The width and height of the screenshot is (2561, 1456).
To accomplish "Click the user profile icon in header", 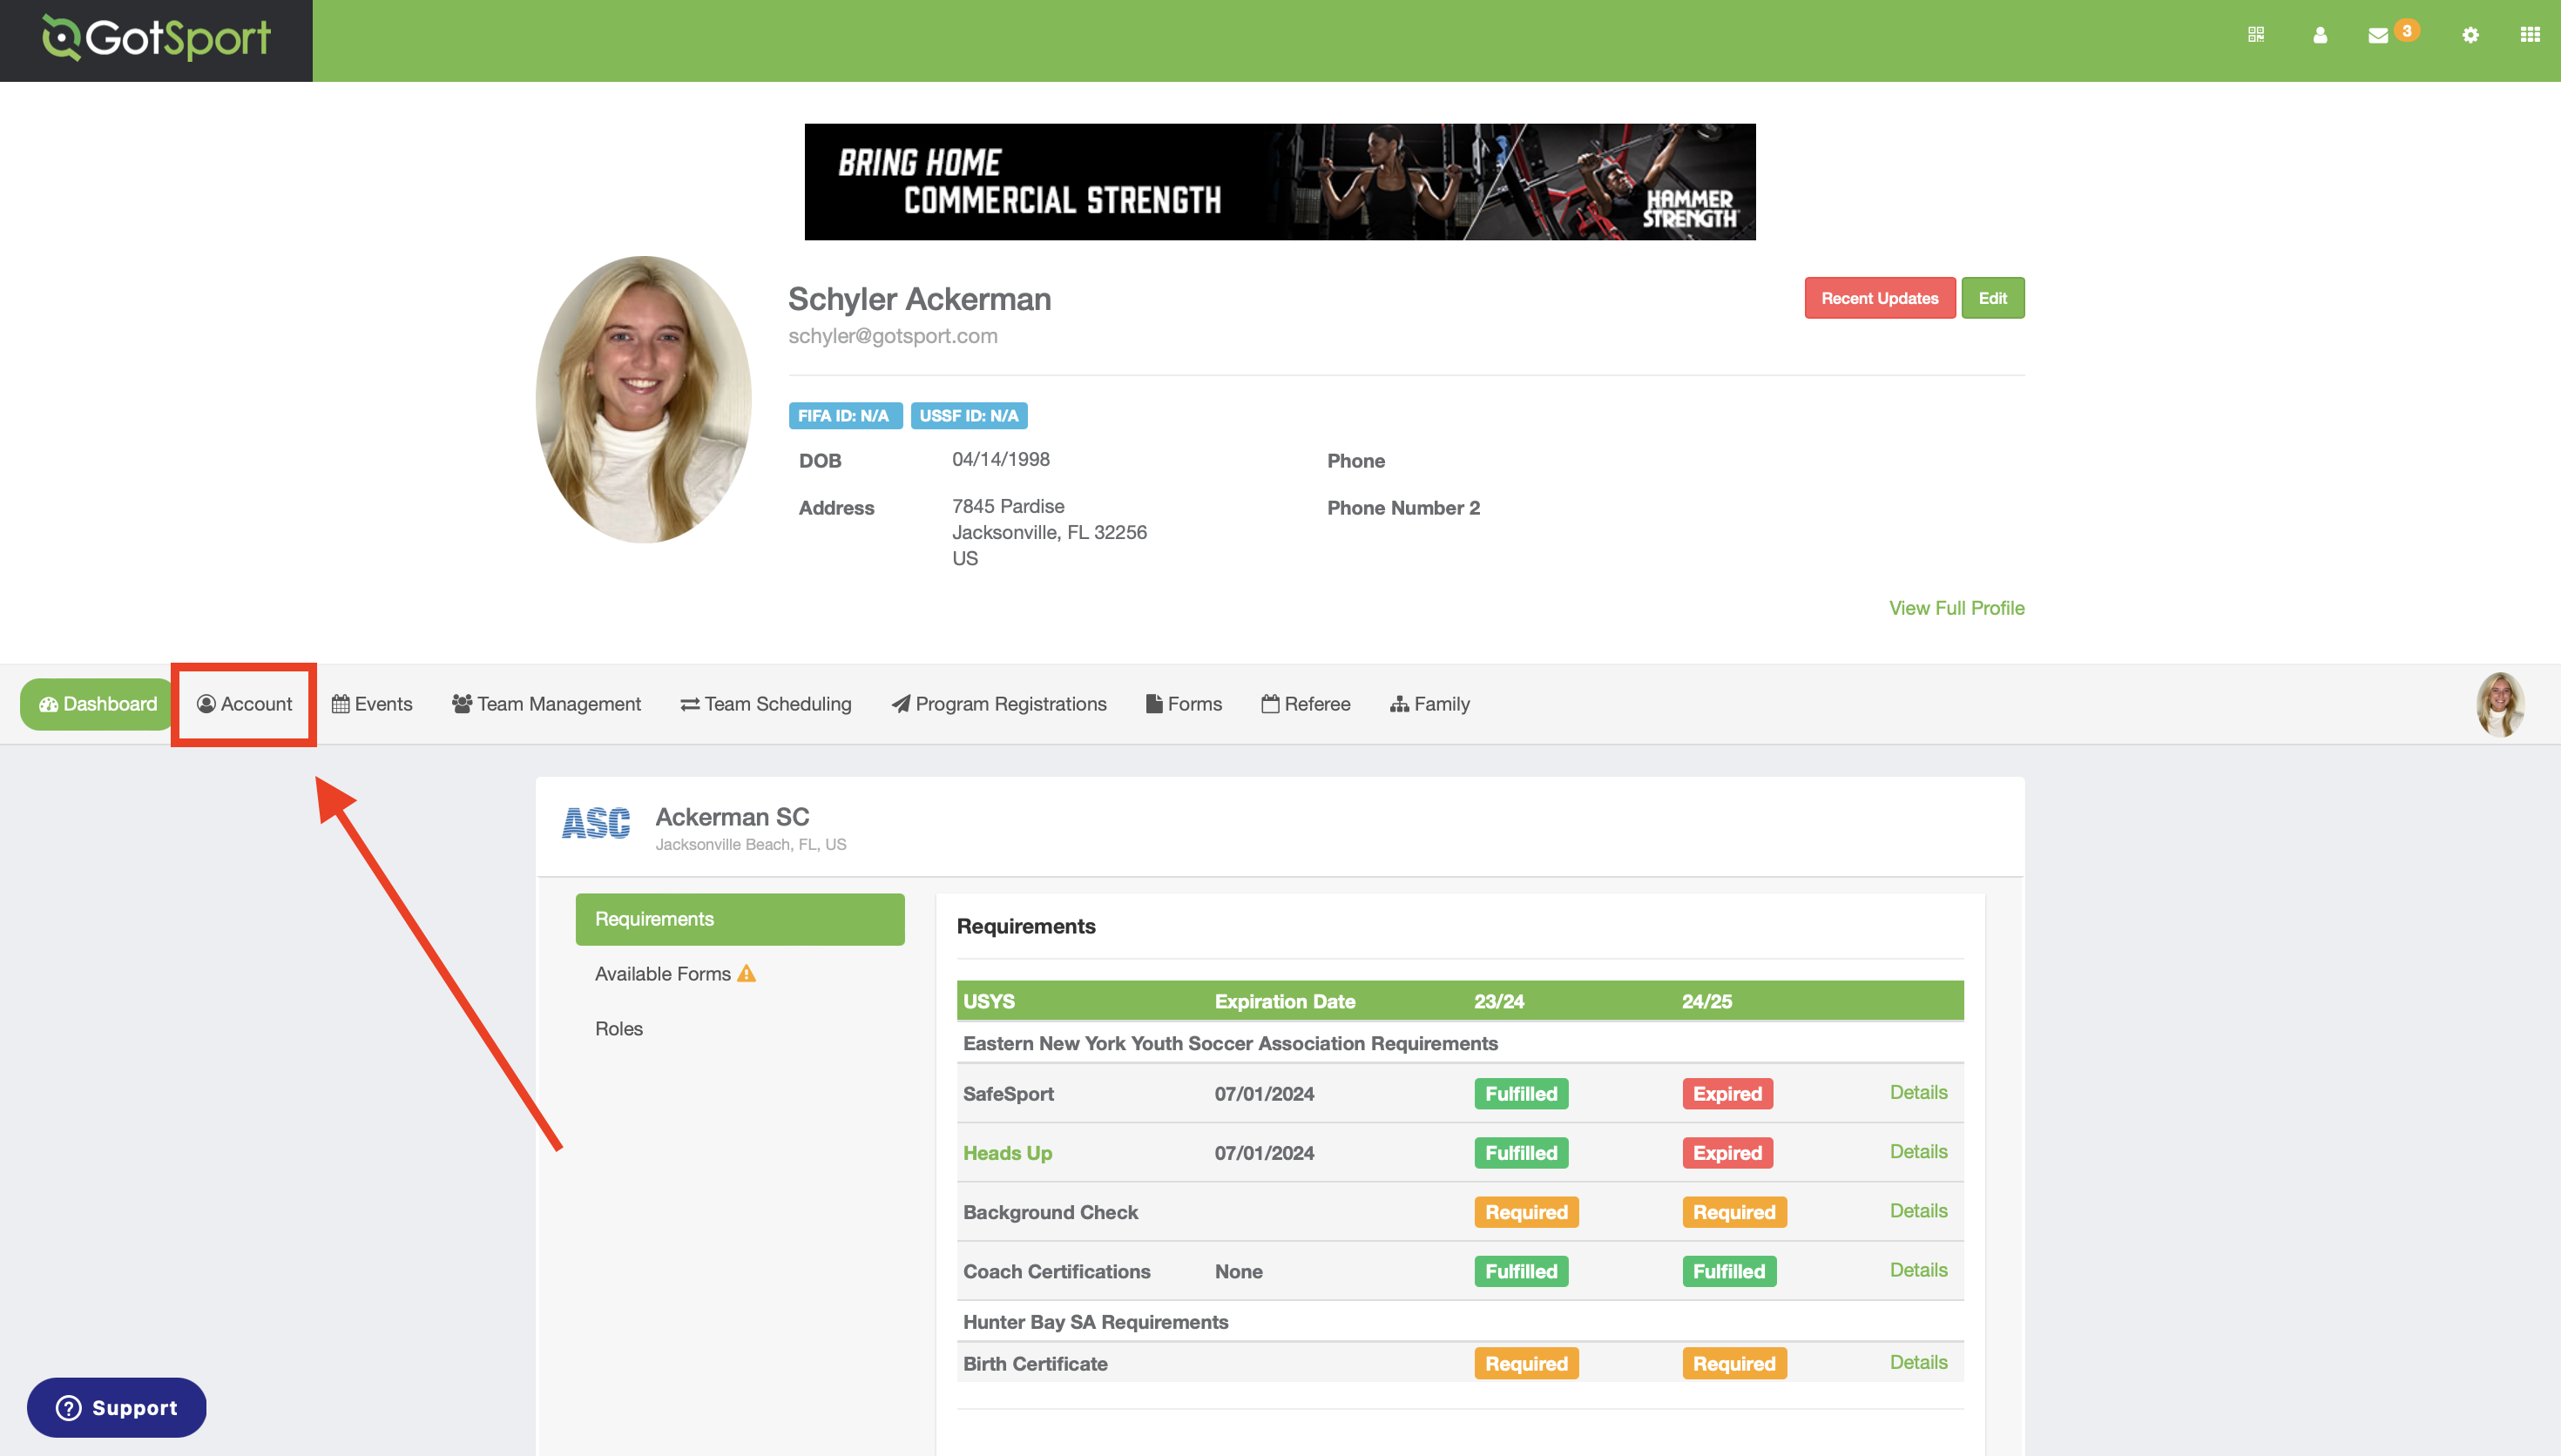I will pyautogui.click(x=2320, y=35).
